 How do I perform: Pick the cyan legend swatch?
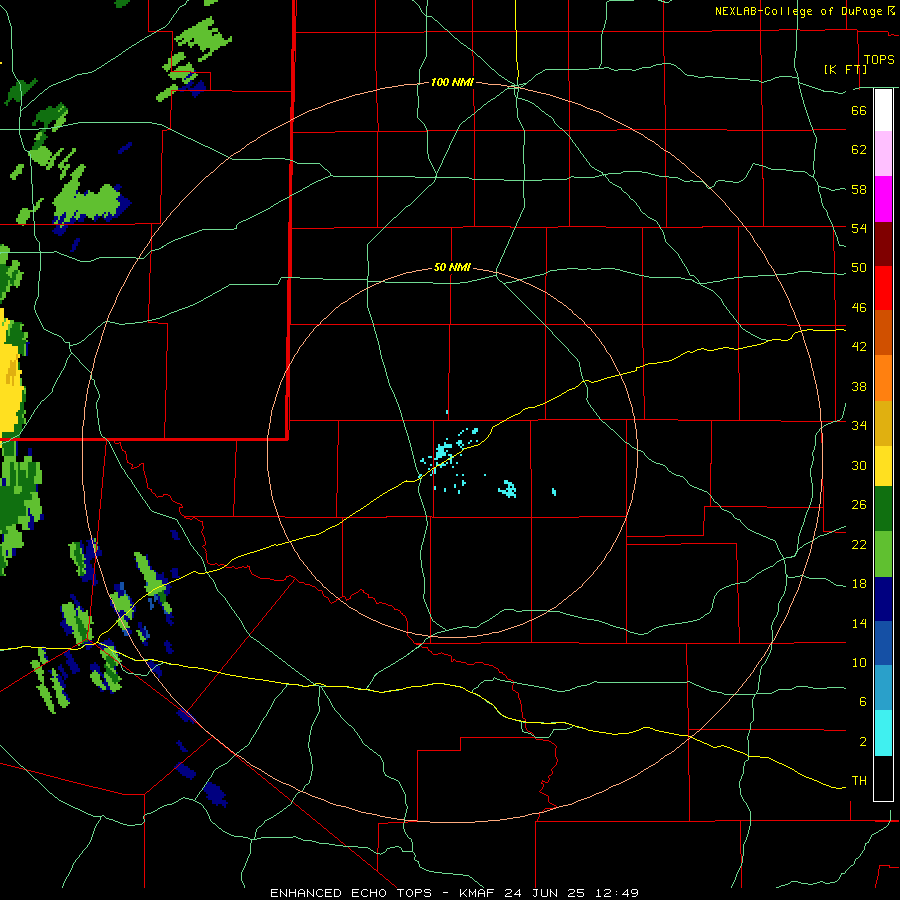[883, 733]
